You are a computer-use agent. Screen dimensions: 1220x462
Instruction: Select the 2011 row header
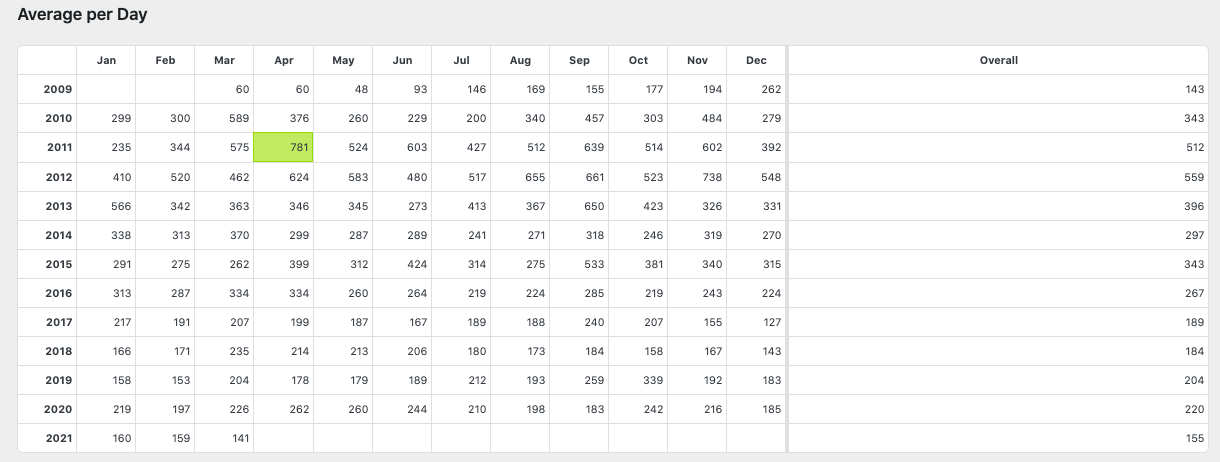point(60,147)
